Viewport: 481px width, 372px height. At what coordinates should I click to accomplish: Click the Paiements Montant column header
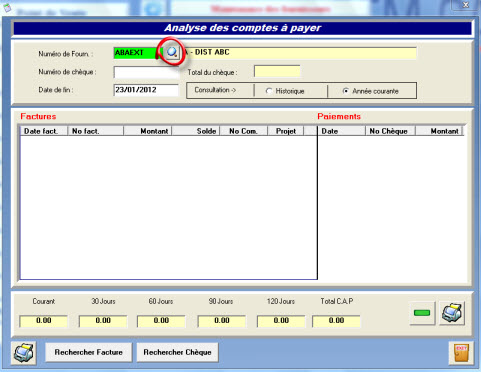click(440, 131)
